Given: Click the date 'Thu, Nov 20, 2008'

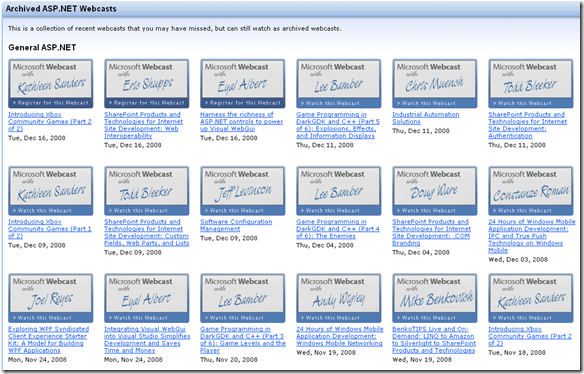Looking at the screenshot, I should point(229,360).
